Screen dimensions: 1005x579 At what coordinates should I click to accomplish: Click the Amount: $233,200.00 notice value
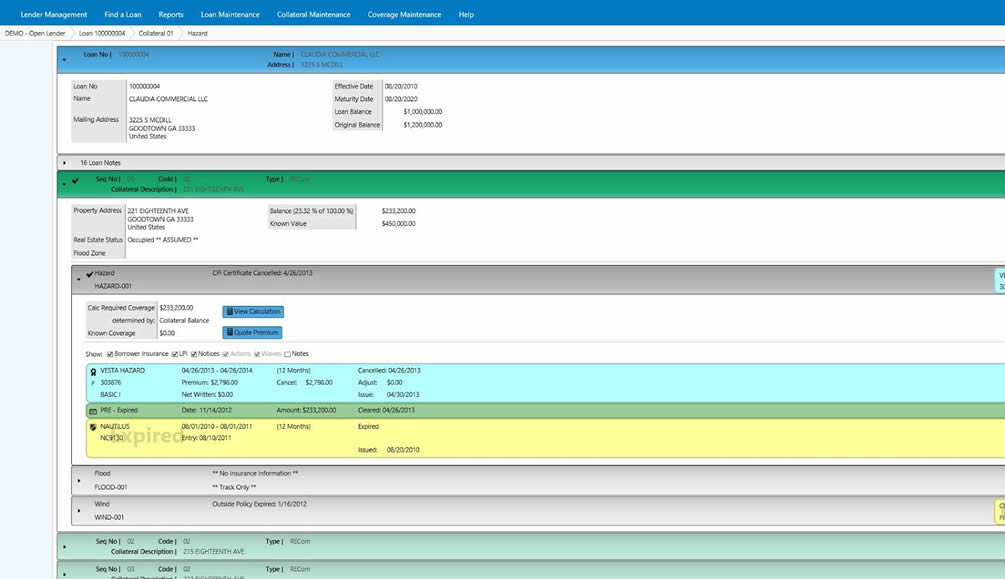click(x=306, y=410)
